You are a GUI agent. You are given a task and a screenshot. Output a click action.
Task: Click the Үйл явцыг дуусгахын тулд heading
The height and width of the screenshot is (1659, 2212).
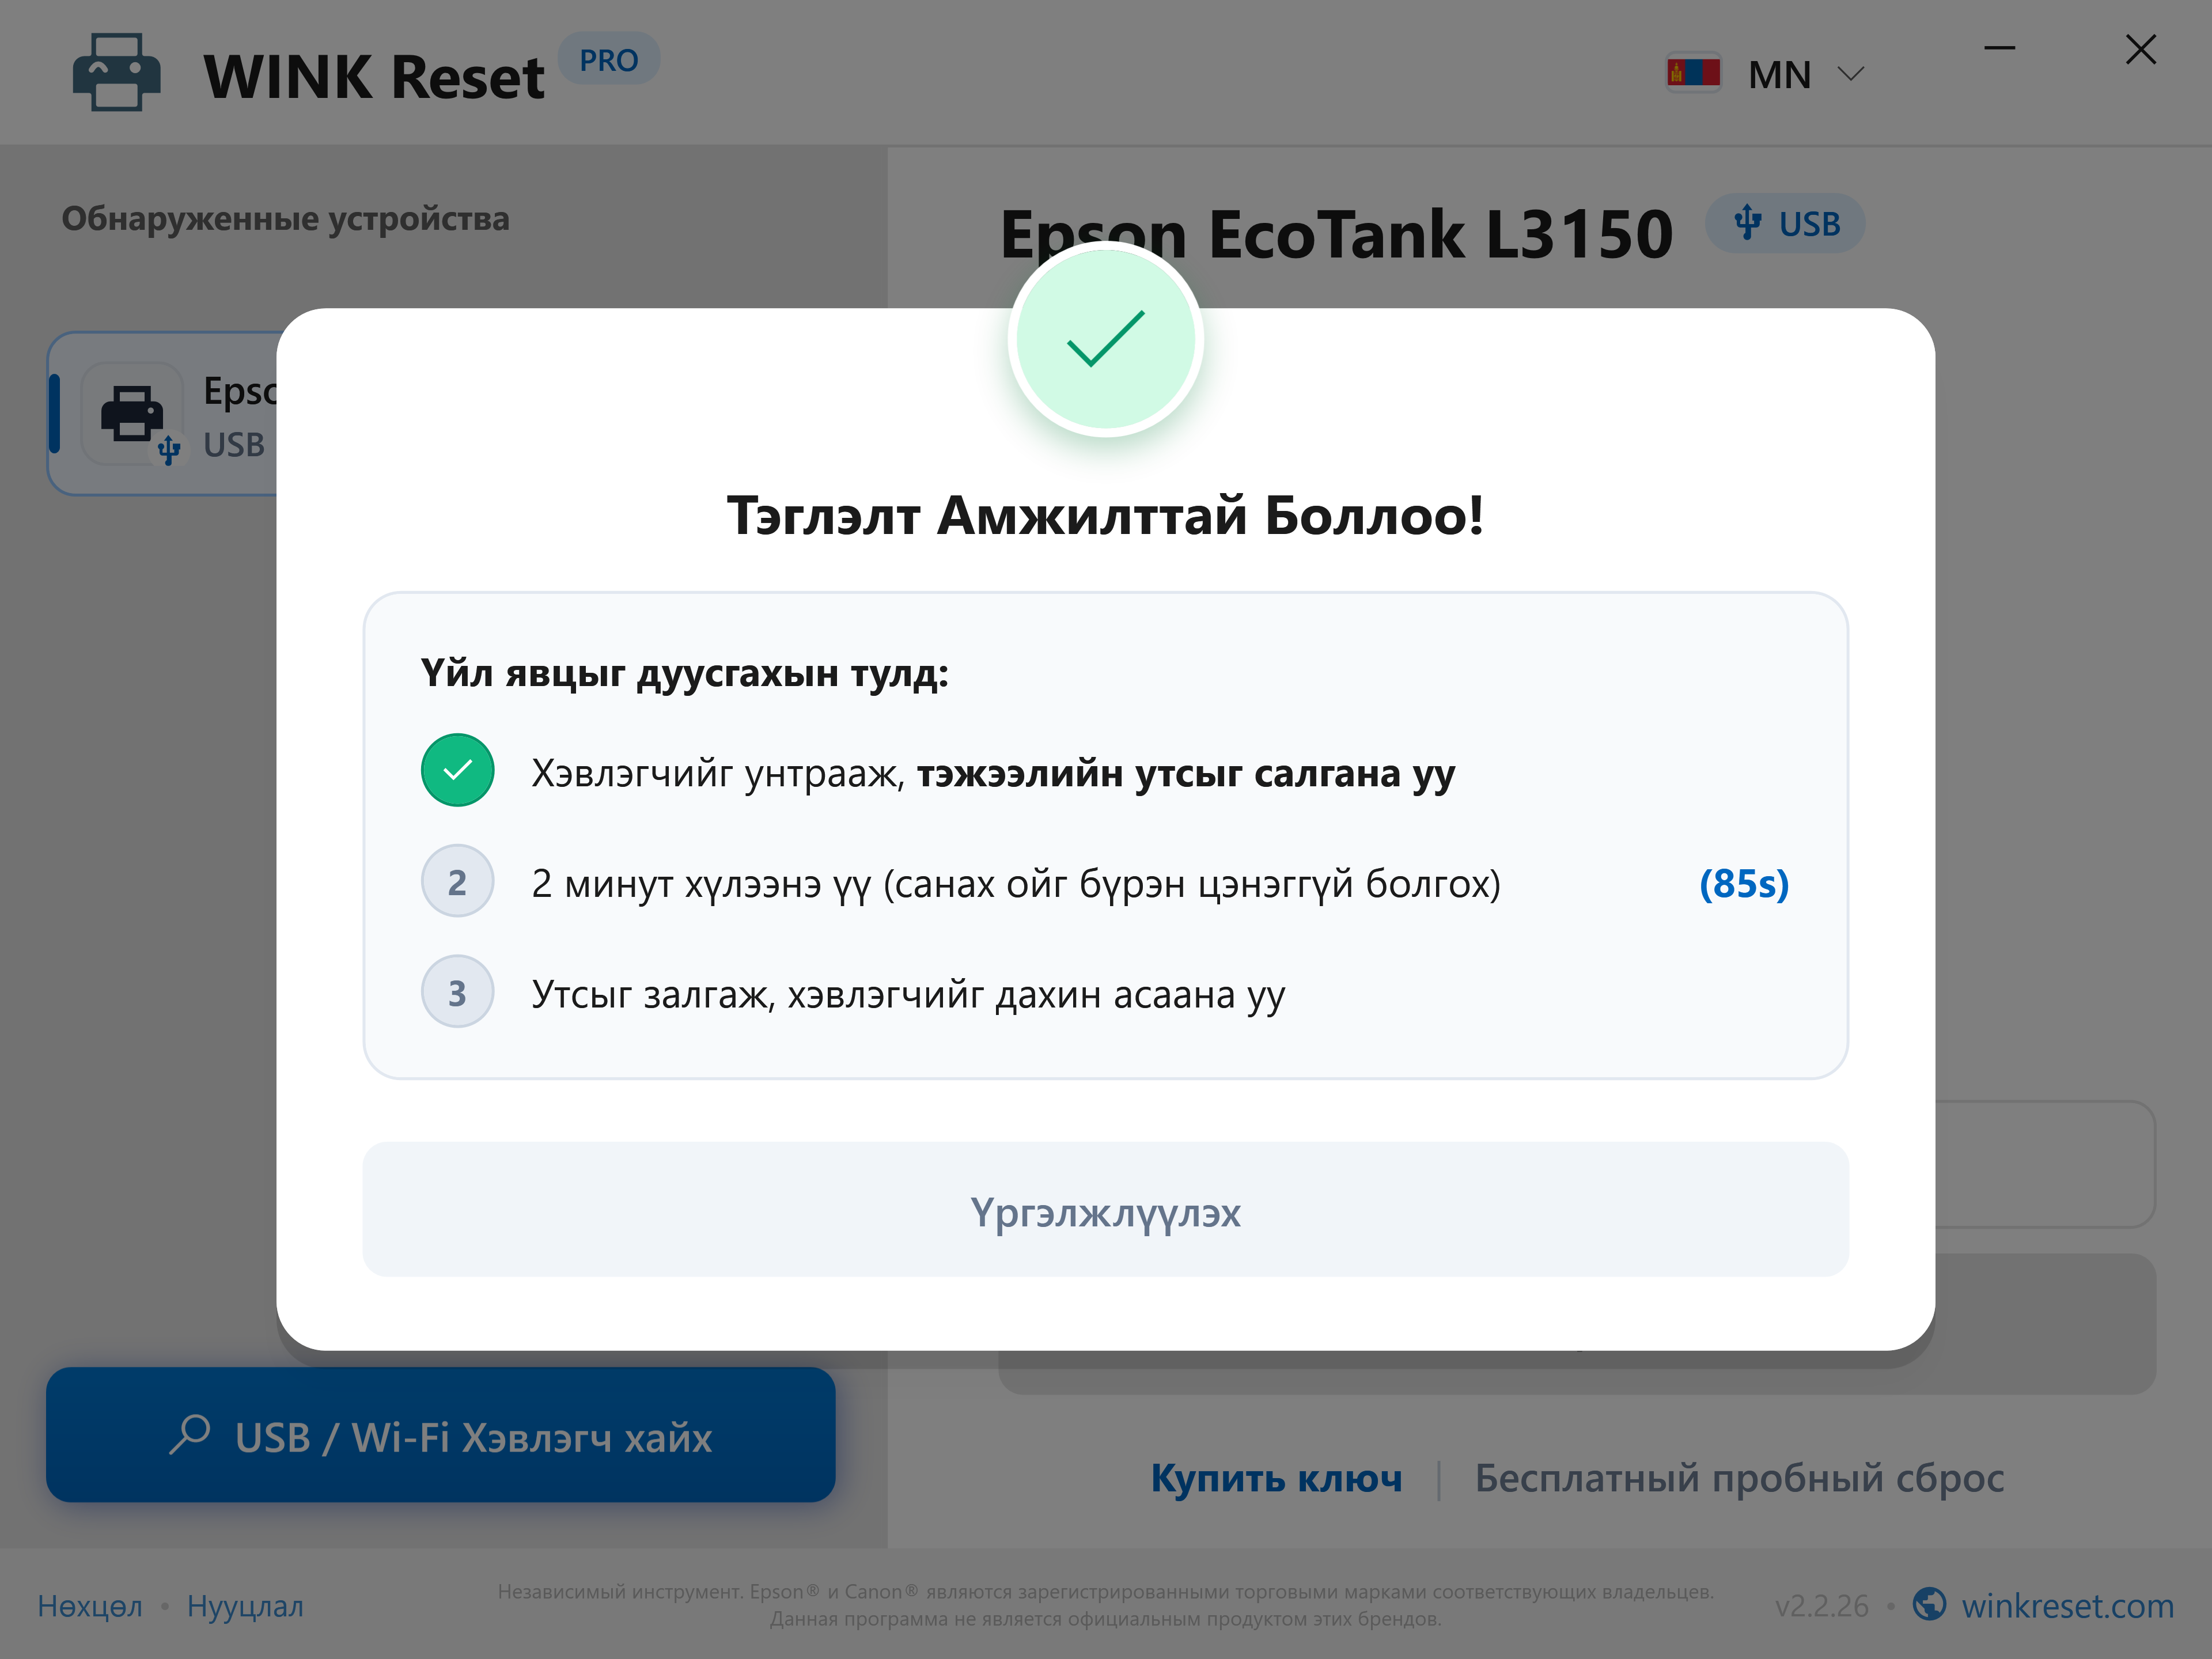tap(684, 674)
